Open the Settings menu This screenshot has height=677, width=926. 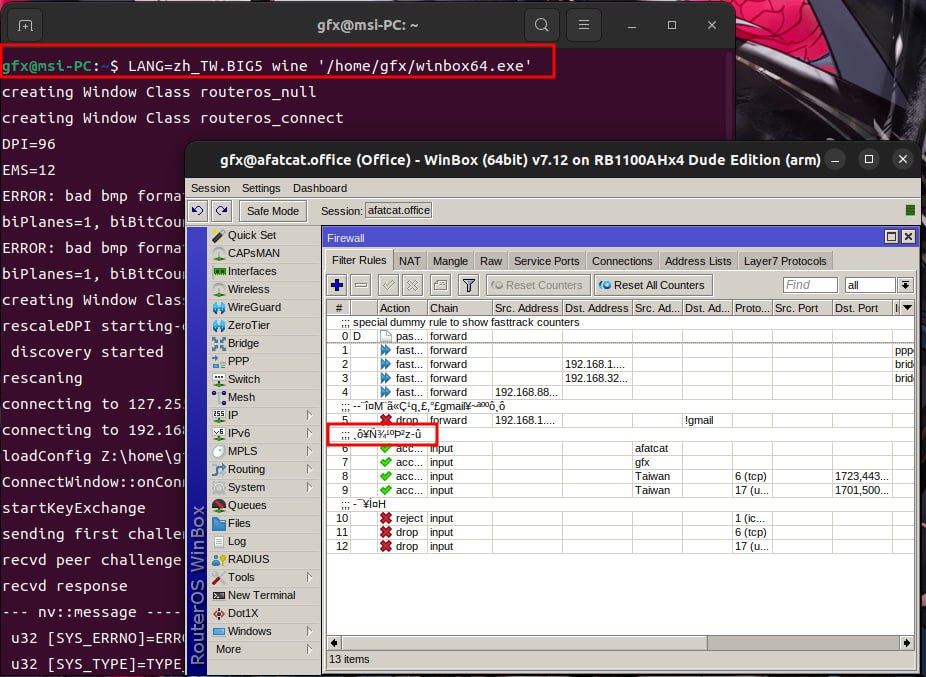(x=261, y=188)
